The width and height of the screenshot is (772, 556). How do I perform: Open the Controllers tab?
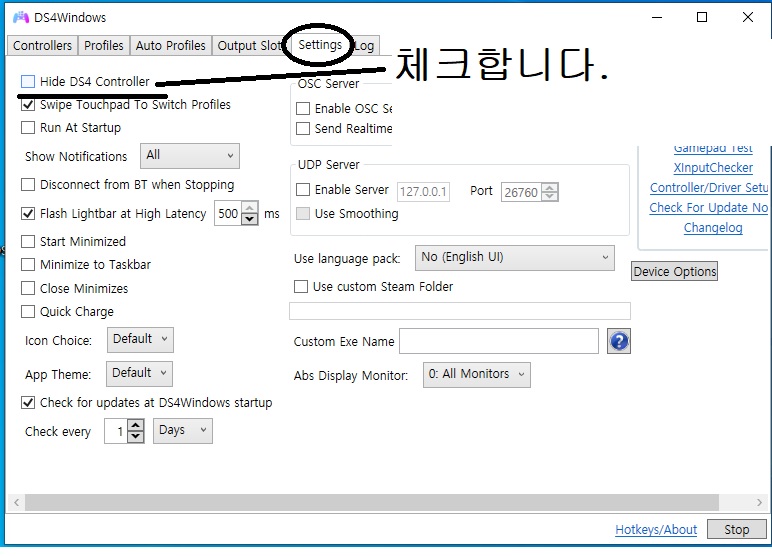[x=42, y=45]
